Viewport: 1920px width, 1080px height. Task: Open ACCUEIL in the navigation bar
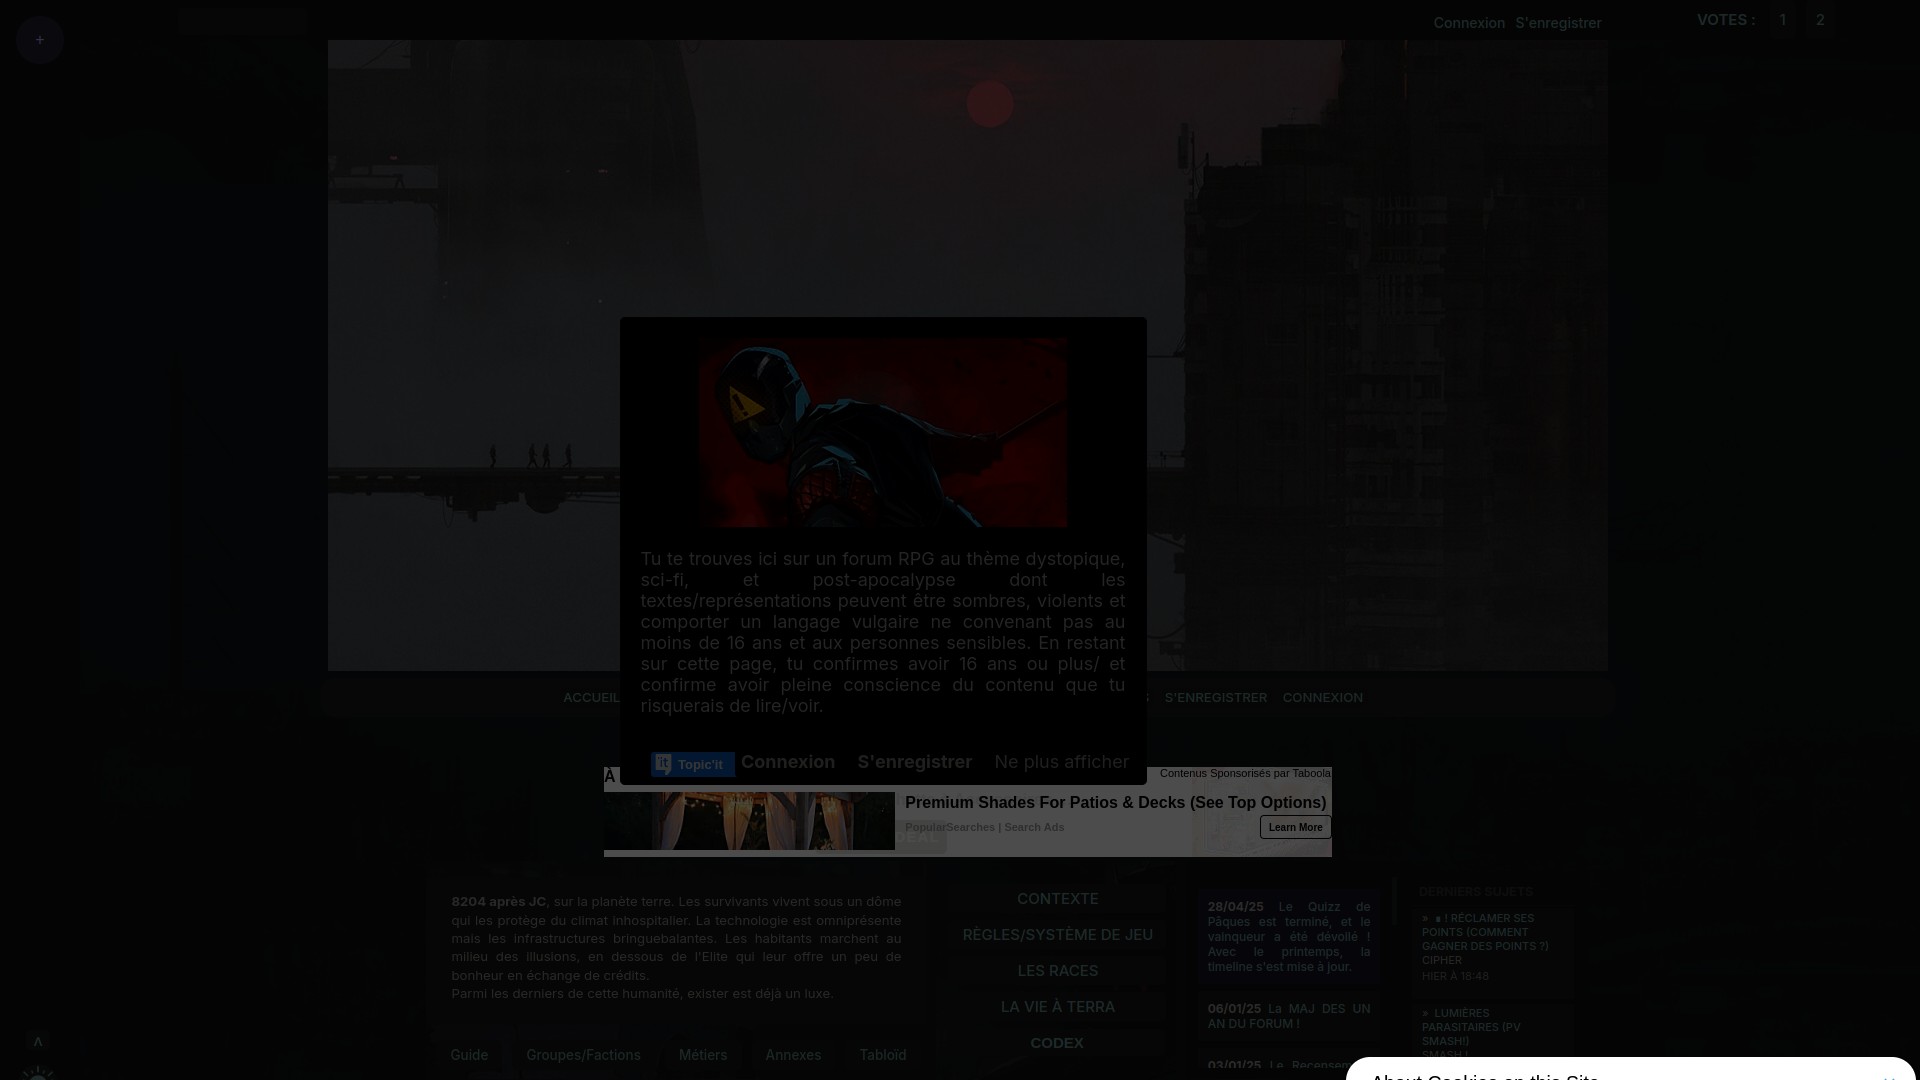[x=591, y=698]
